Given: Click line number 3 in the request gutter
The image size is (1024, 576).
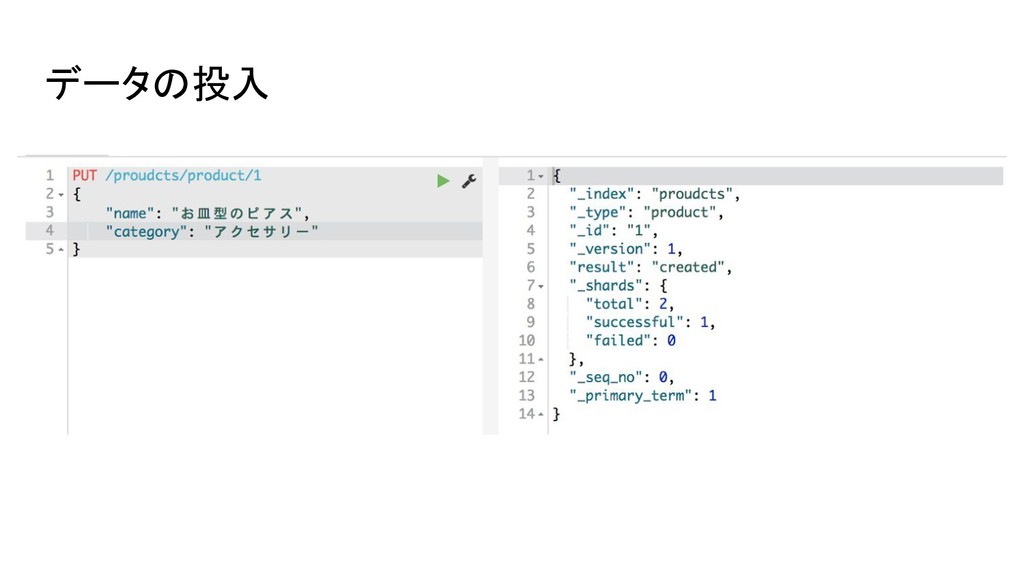Looking at the screenshot, I should click(50, 212).
